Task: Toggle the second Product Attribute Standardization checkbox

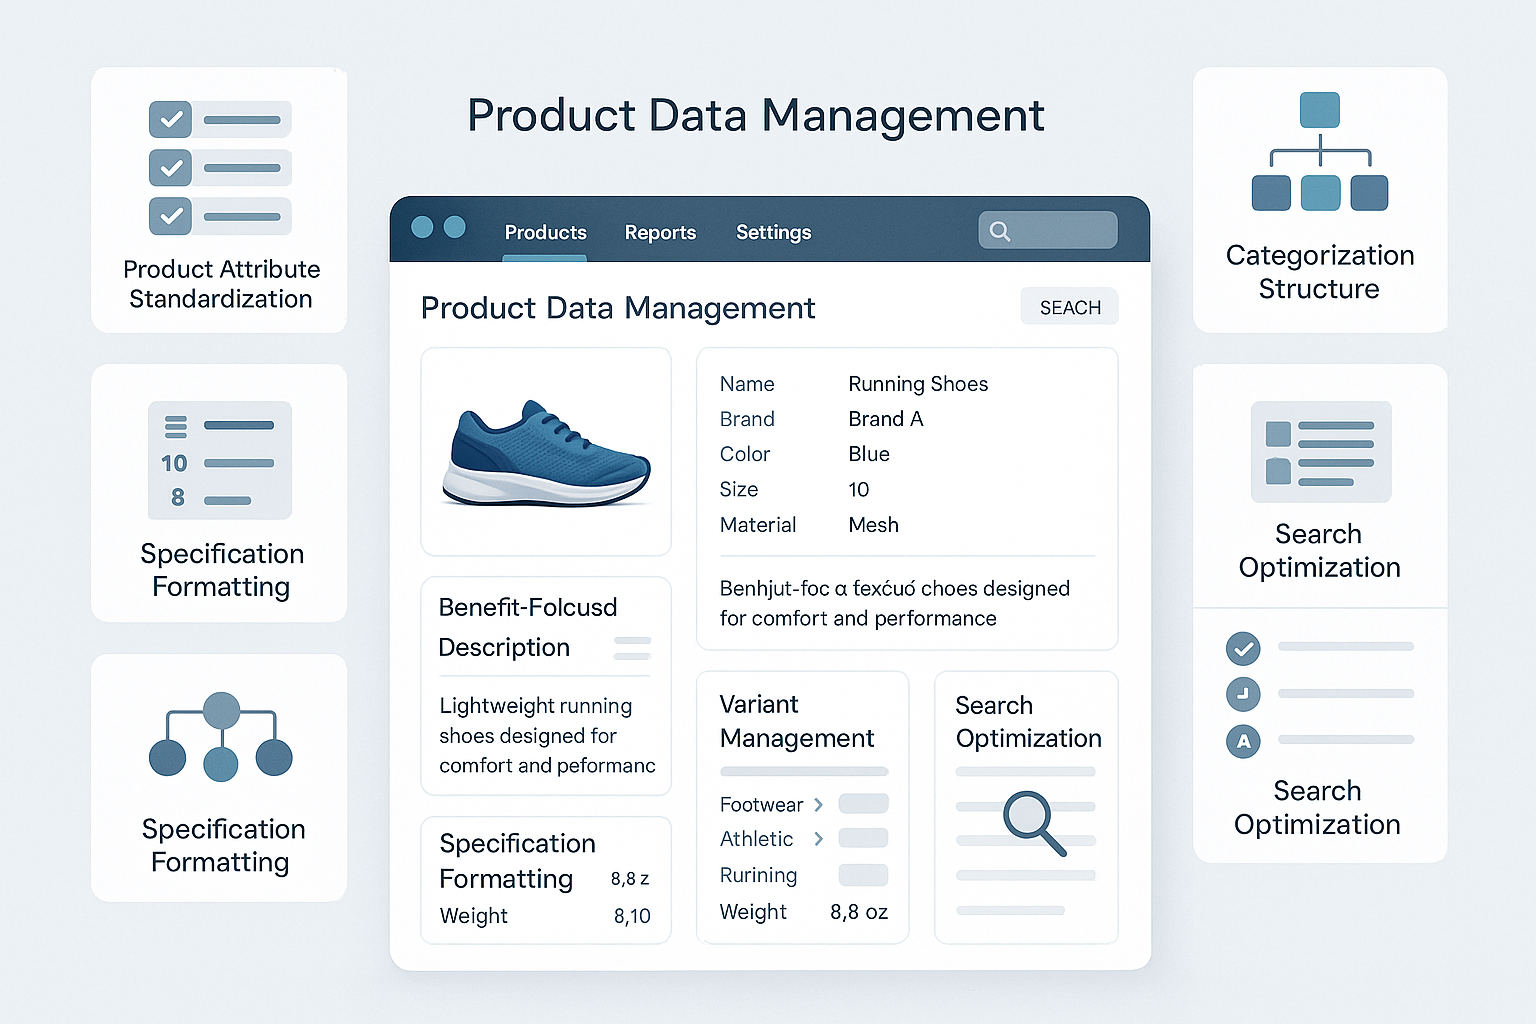Action: (170, 167)
